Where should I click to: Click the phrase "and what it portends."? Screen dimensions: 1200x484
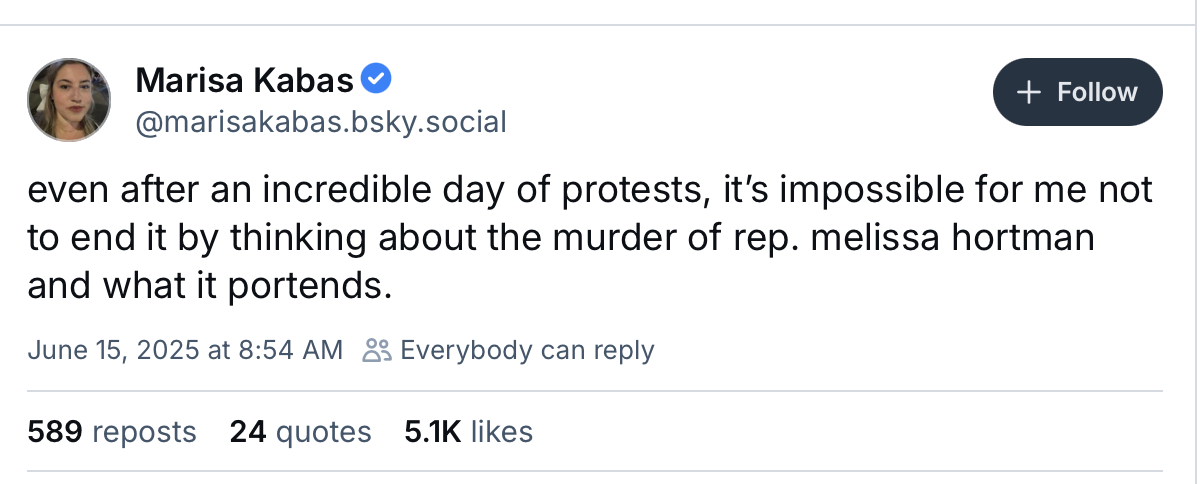tap(208, 288)
